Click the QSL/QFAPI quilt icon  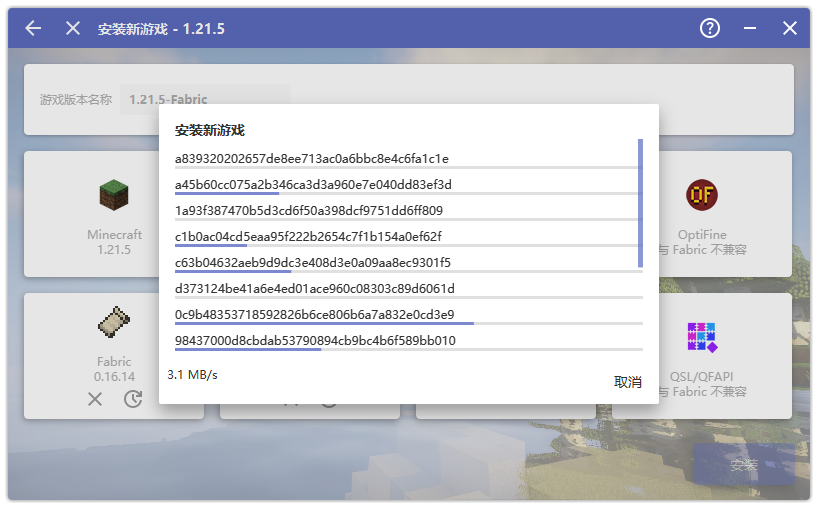[701, 337]
